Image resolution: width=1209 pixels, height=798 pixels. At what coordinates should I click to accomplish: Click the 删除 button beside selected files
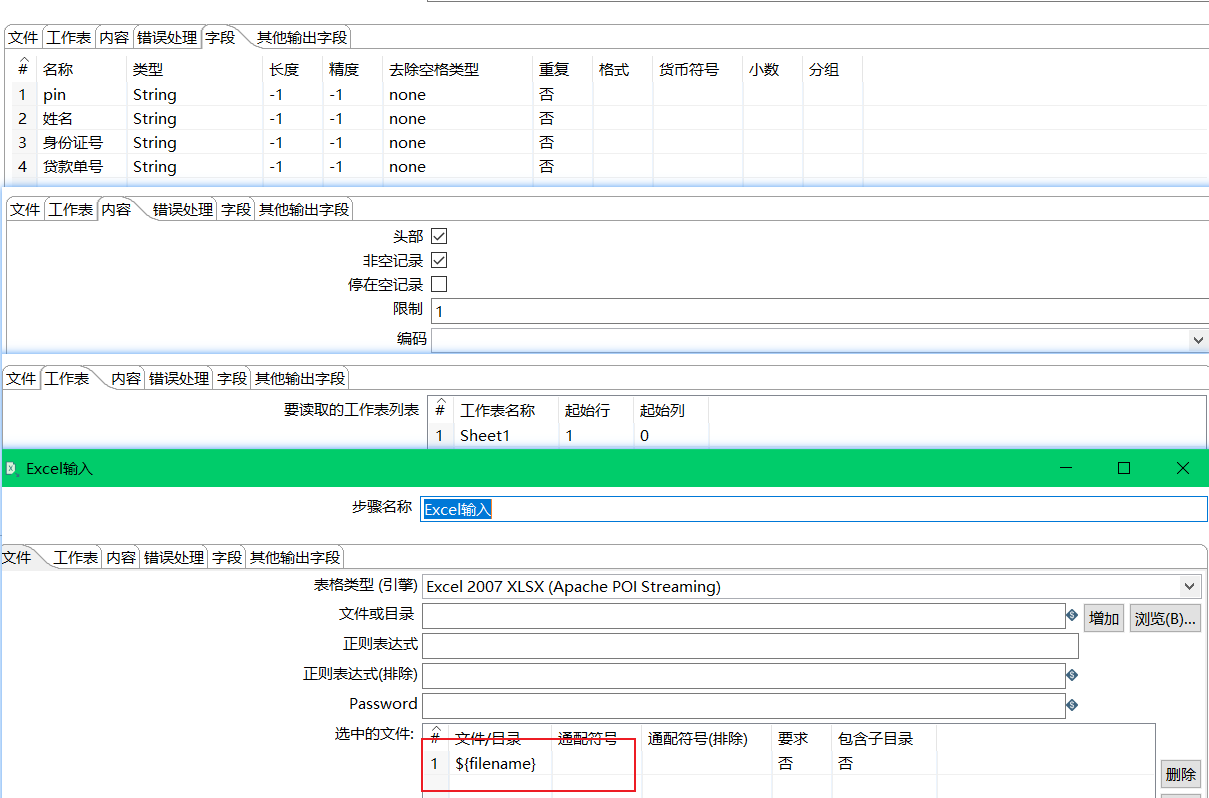pos(1181,774)
